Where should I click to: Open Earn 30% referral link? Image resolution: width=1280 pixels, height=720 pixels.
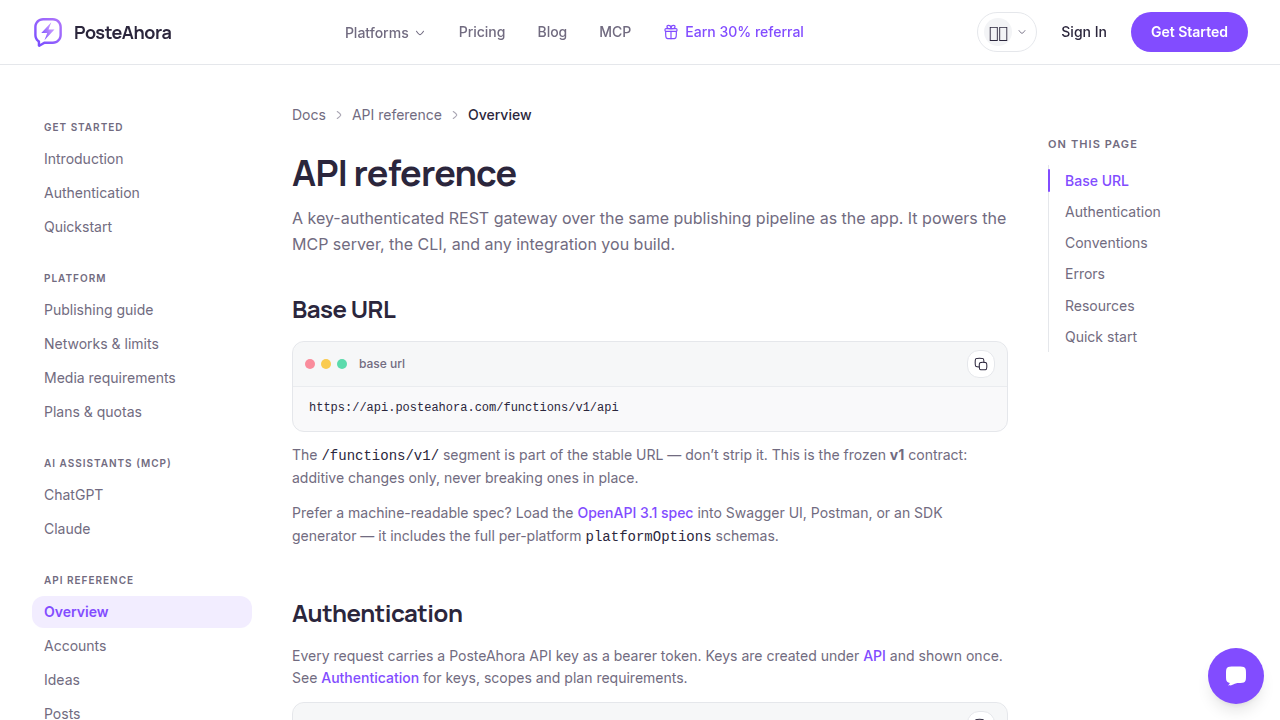click(x=734, y=32)
